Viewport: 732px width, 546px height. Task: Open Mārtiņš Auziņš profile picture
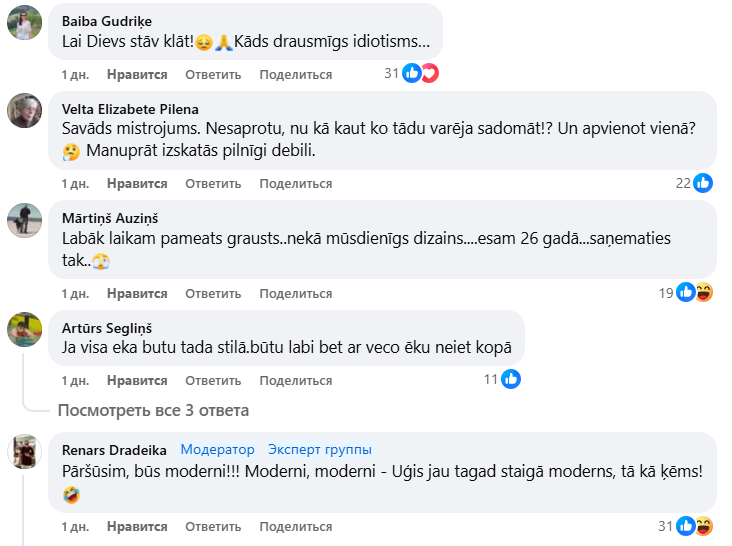pos(24,219)
